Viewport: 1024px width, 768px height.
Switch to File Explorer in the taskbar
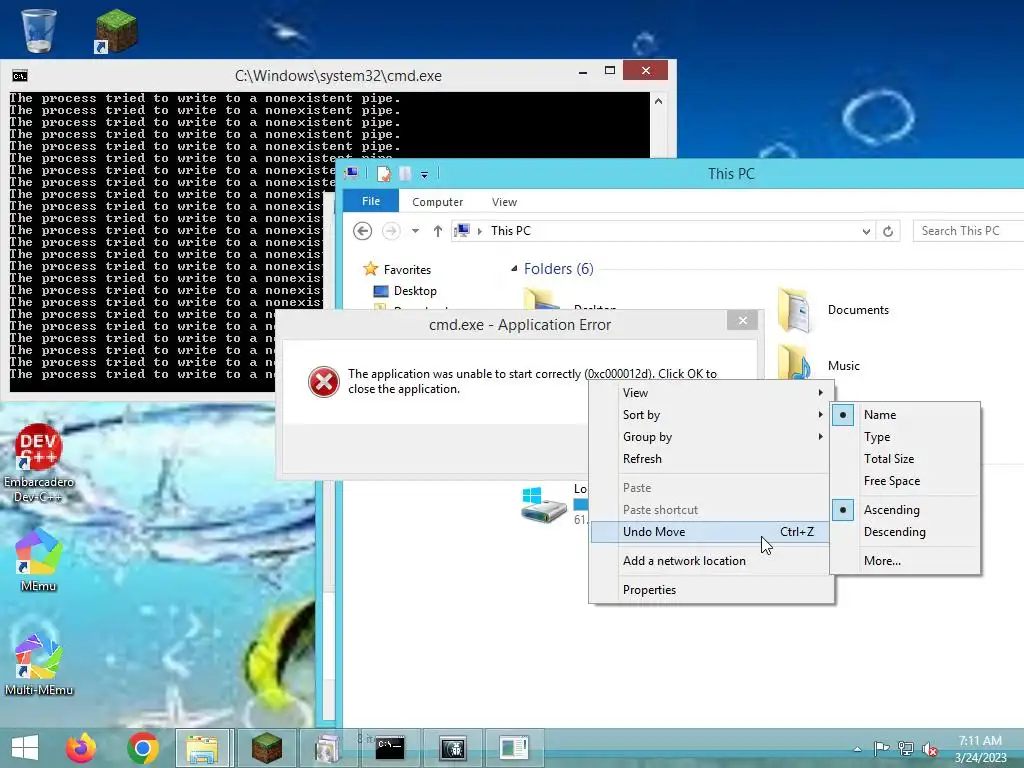pos(202,748)
